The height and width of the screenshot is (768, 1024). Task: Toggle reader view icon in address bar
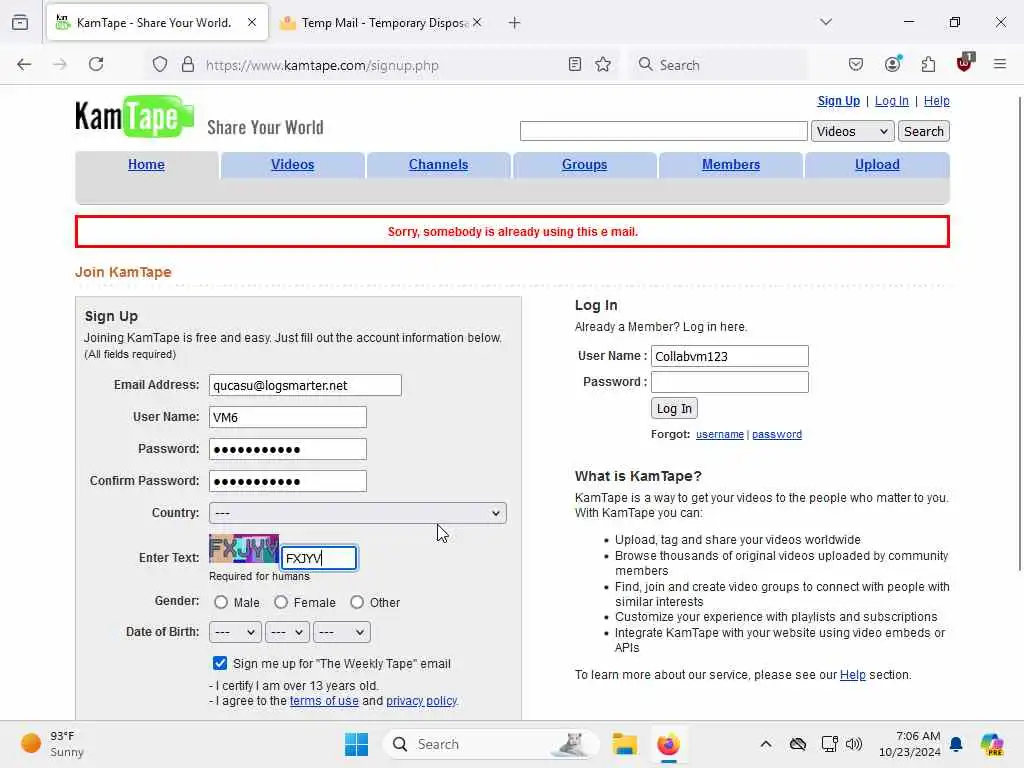point(575,65)
